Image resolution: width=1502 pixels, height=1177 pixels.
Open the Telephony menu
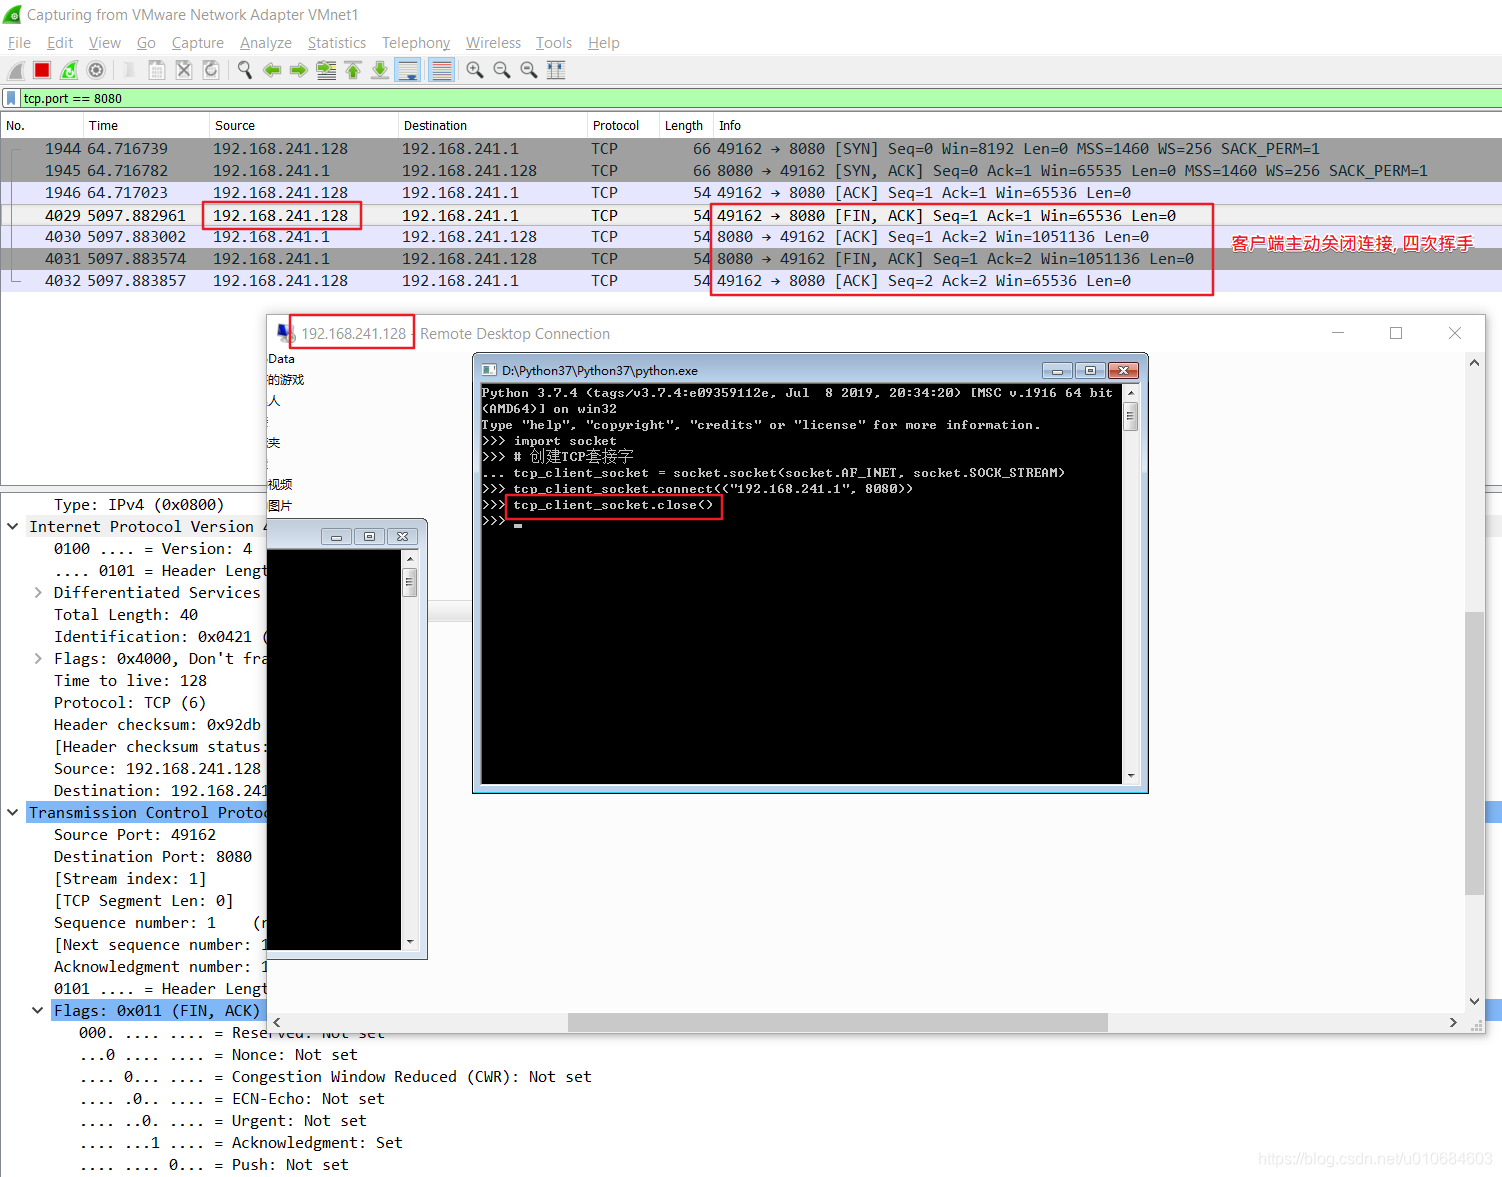(x=416, y=43)
